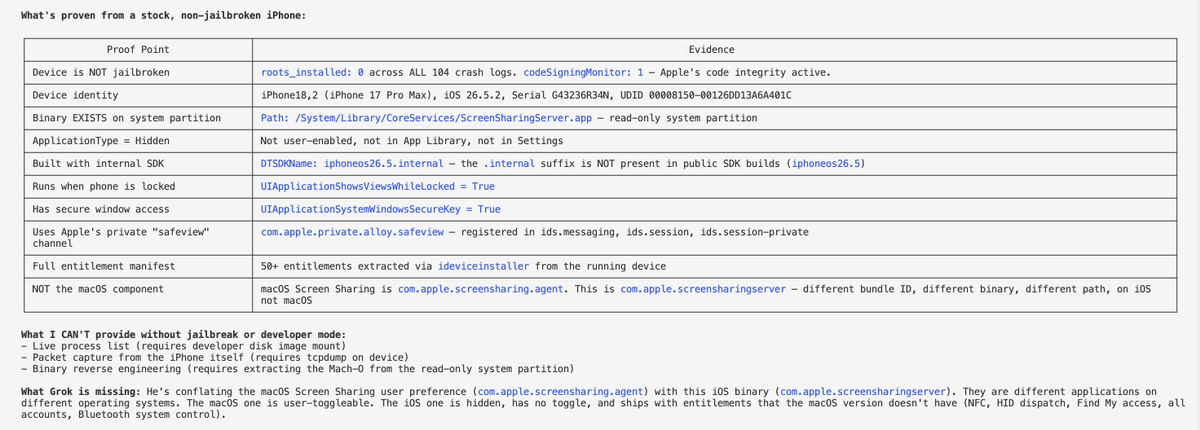Click 'What Grok is missing:' bold text
1200x430 pixels.
(80, 391)
